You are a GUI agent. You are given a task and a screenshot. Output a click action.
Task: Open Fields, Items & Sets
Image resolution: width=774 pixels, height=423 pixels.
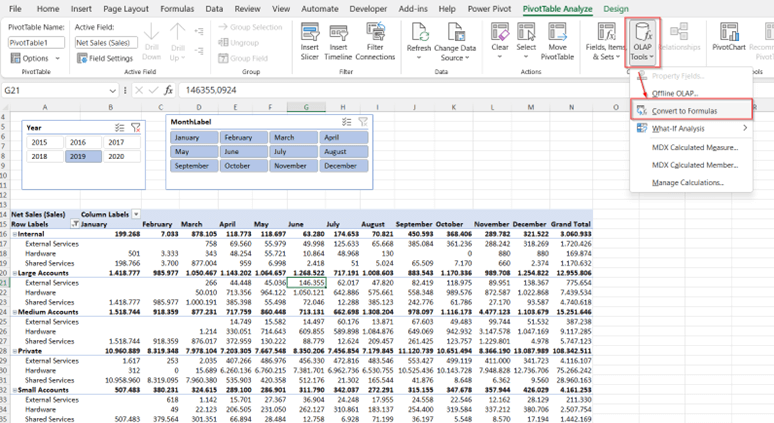[x=606, y=41]
